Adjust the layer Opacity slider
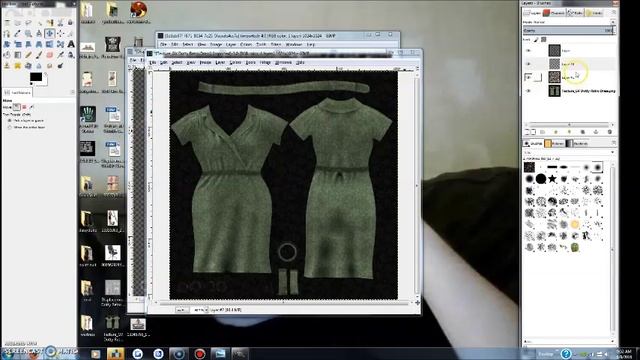The image size is (640, 360). (x=569, y=30)
